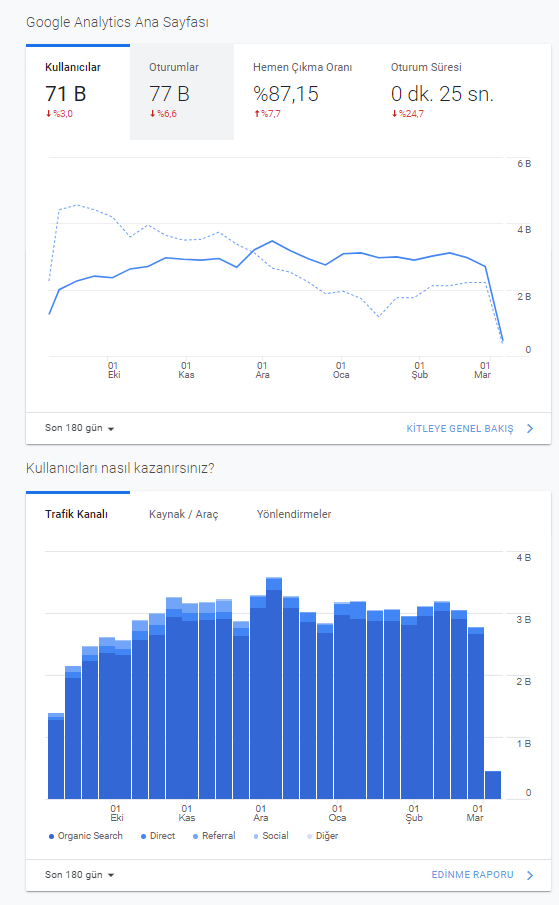
Task: Click the tallest bar near 01 Ara
Action: [x=274, y=688]
